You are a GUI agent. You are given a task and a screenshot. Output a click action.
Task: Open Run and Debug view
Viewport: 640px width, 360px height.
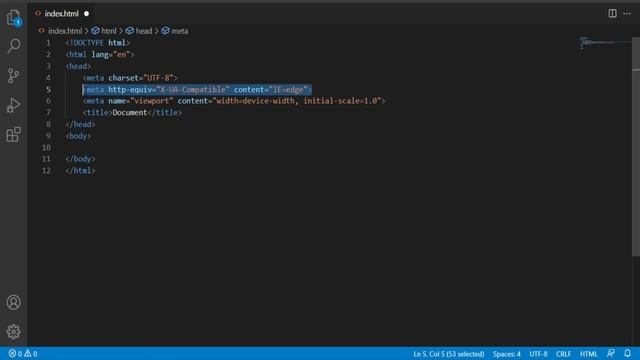pos(13,105)
